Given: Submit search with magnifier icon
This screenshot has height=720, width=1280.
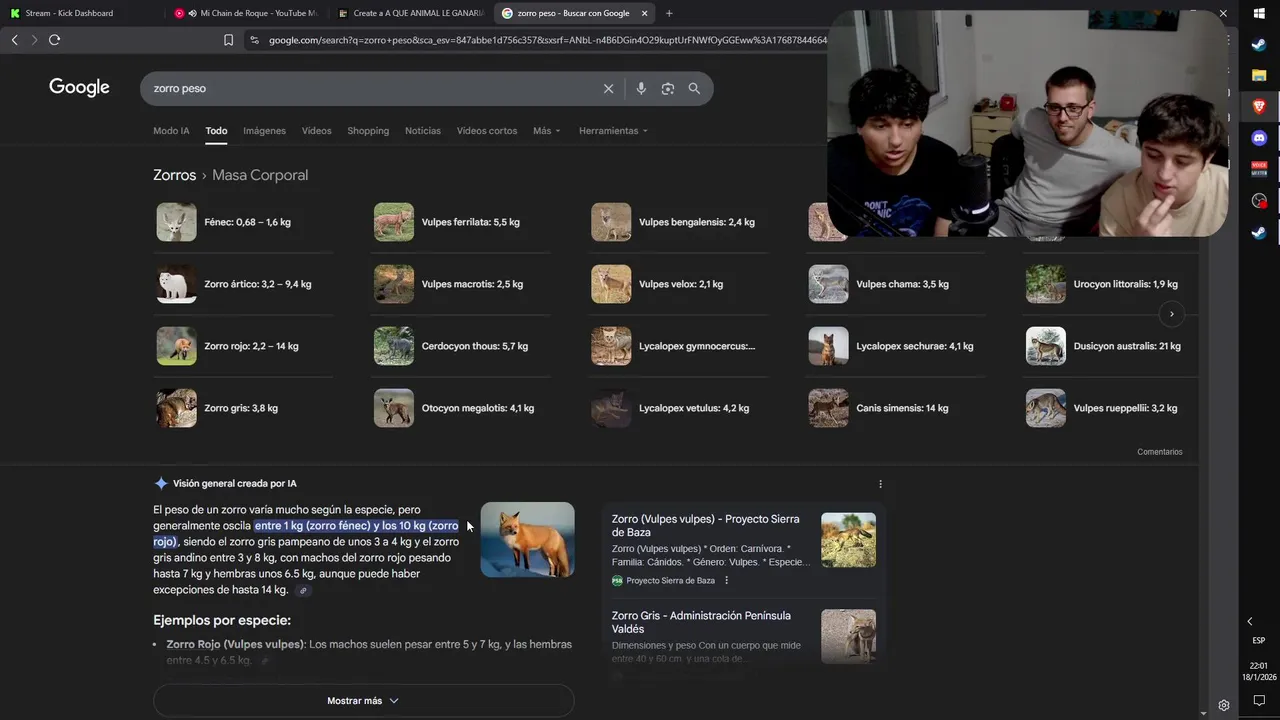Looking at the screenshot, I should tap(694, 89).
